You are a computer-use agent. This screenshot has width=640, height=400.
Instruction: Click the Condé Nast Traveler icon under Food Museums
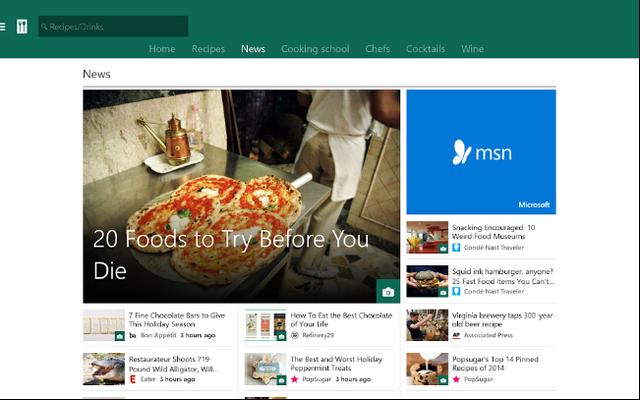click(x=456, y=247)
